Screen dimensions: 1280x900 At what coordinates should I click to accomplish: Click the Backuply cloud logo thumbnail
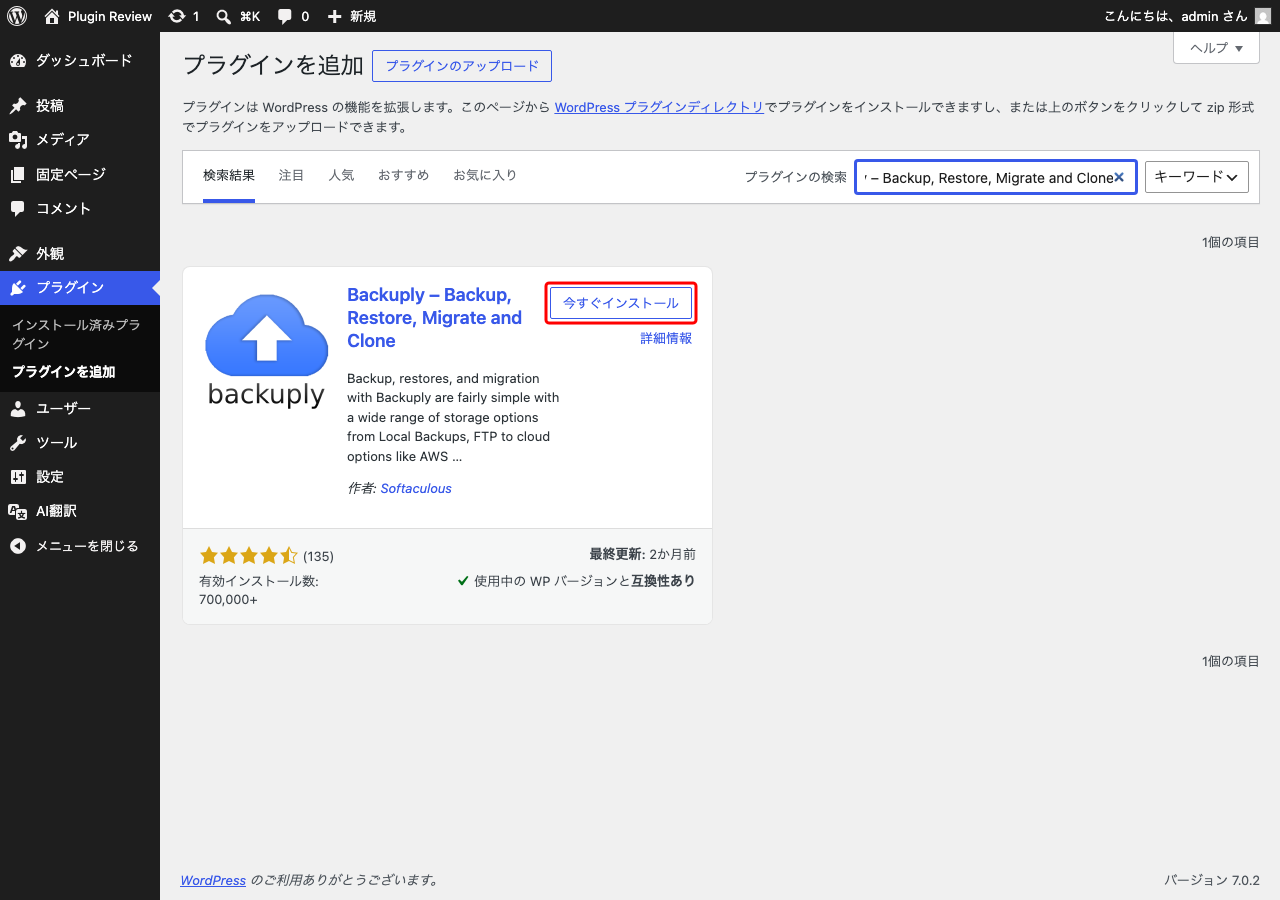266,350
